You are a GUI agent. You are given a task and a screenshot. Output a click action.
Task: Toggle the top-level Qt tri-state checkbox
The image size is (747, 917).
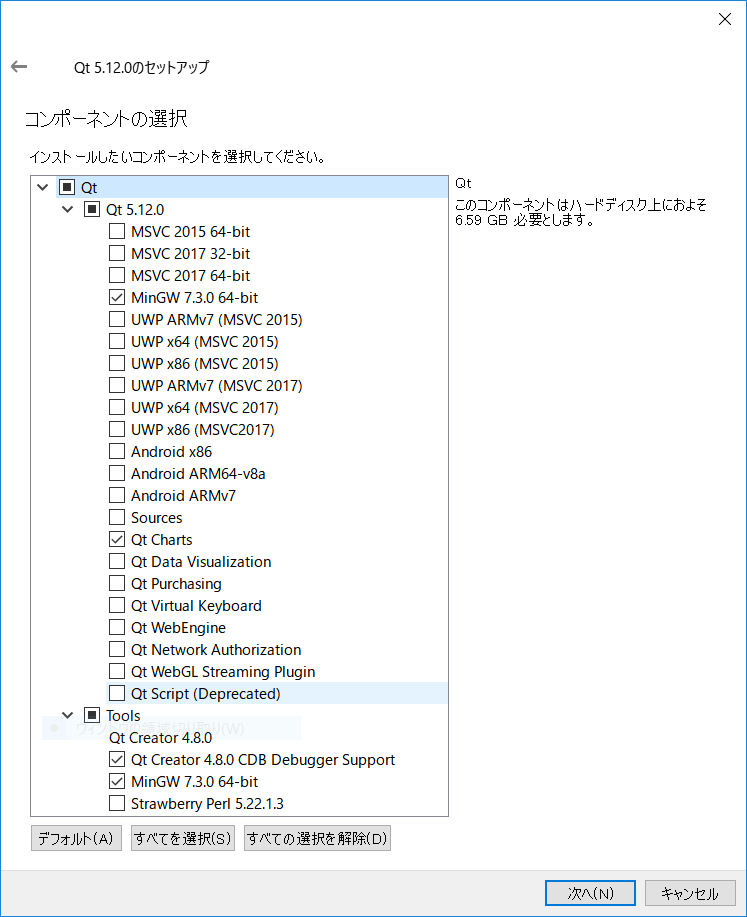[67, 187]
